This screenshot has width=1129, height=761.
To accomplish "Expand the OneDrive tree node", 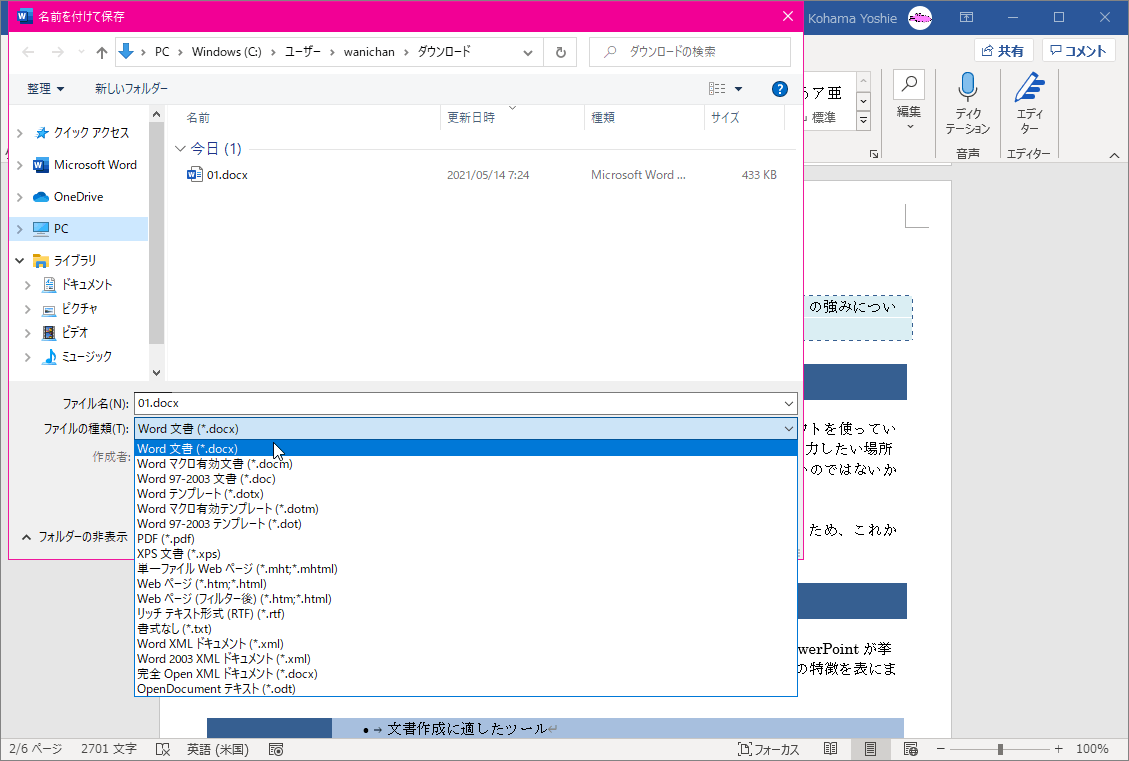I will coord(19,197).
